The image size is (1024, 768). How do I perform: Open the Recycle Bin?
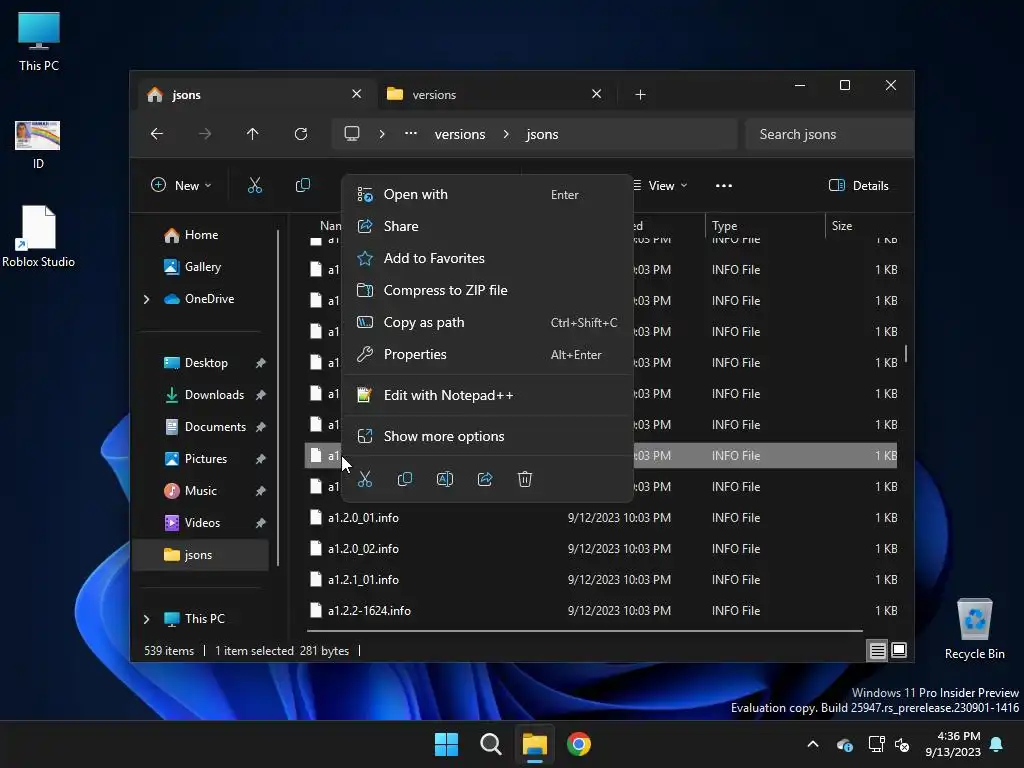tap(974, 630)
